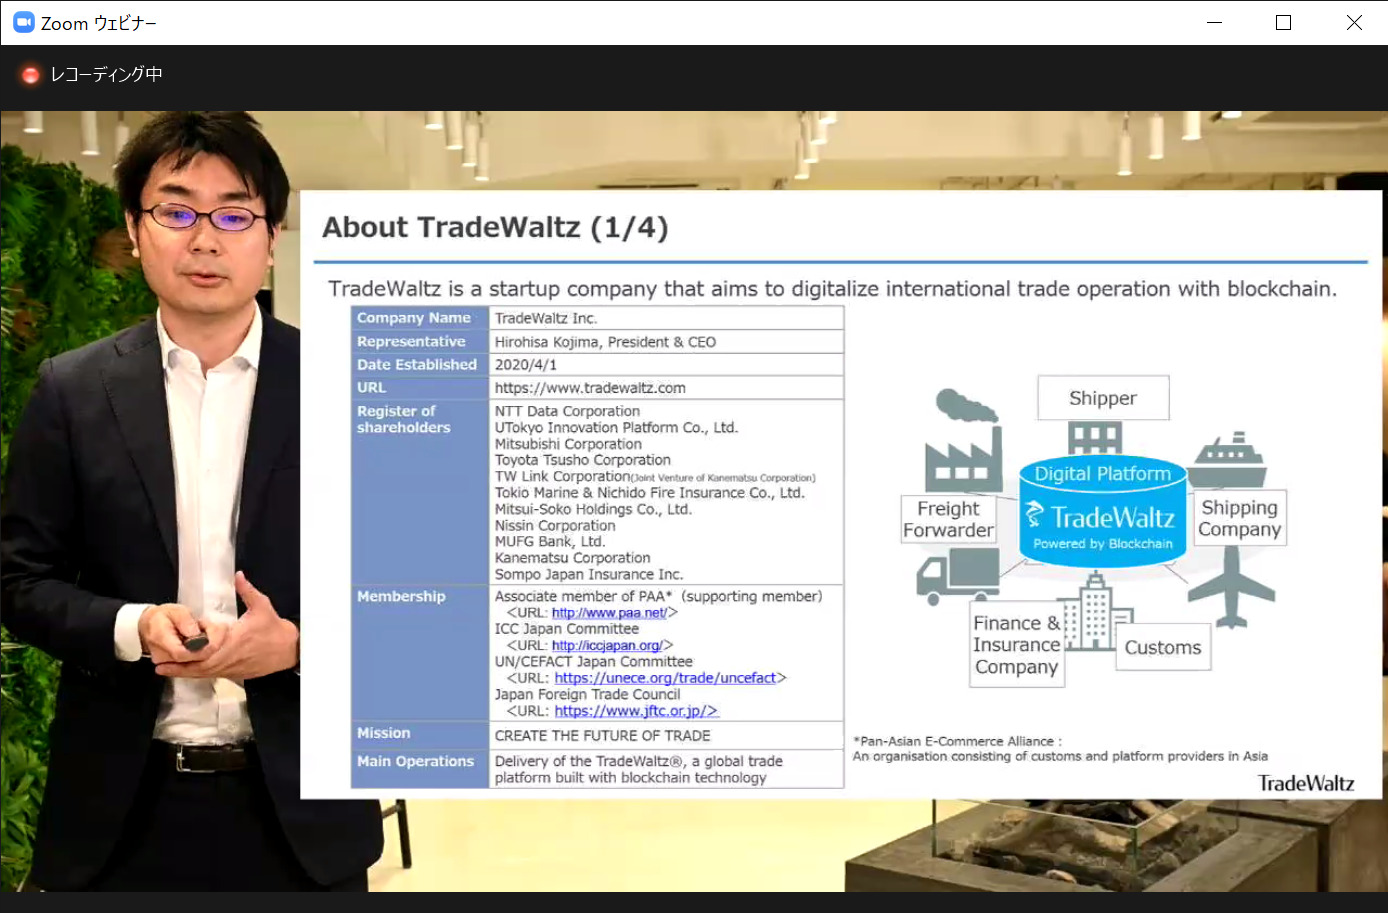Click the 'Date Established' header cell
The height and width of the screenshot is (913, 1388).
click(x=420, y=365)
